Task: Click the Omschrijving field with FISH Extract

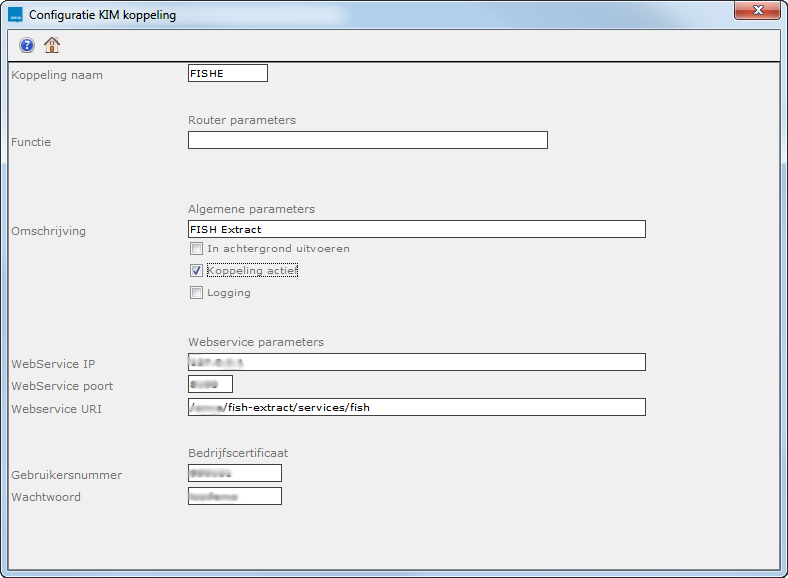Action: click(x=416, y=230)
